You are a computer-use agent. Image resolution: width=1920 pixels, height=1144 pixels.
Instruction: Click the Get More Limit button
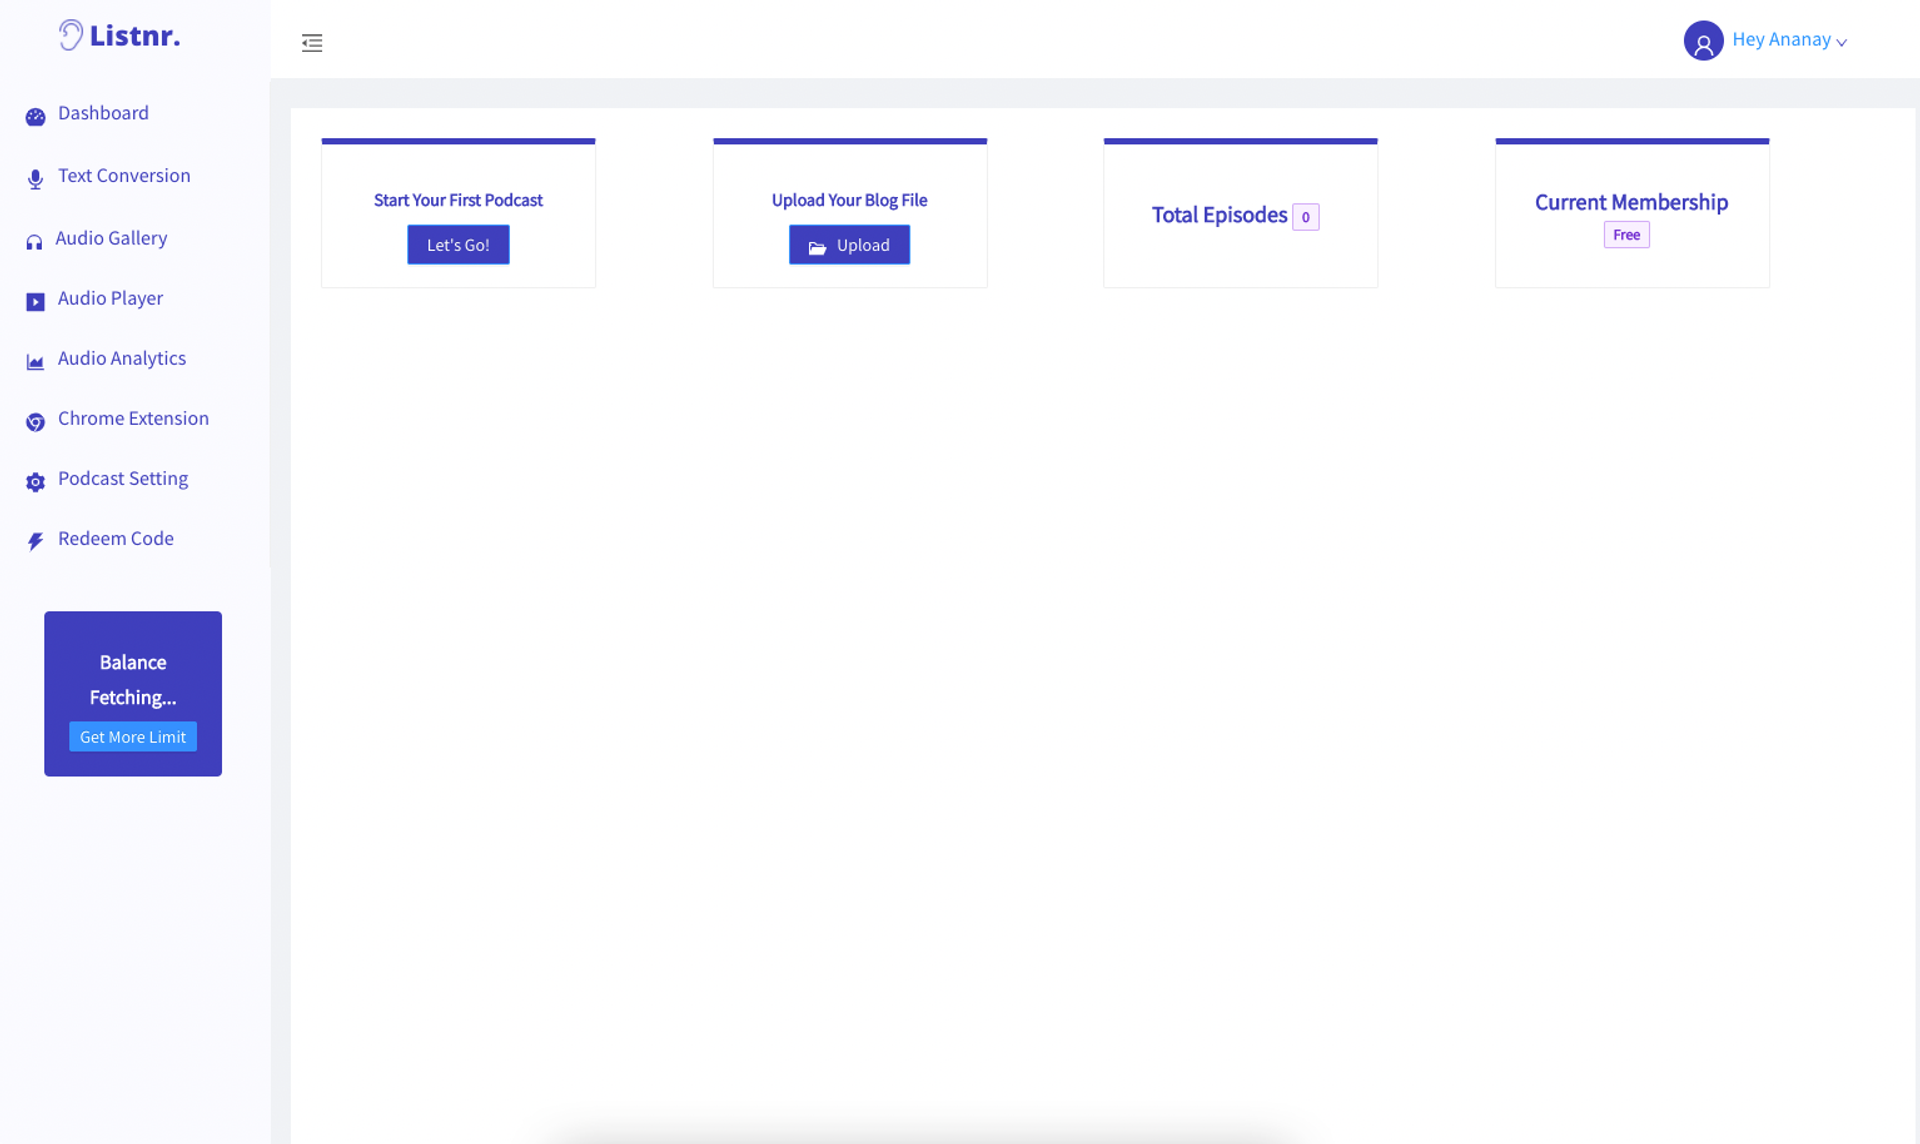[x=133, y=737]
